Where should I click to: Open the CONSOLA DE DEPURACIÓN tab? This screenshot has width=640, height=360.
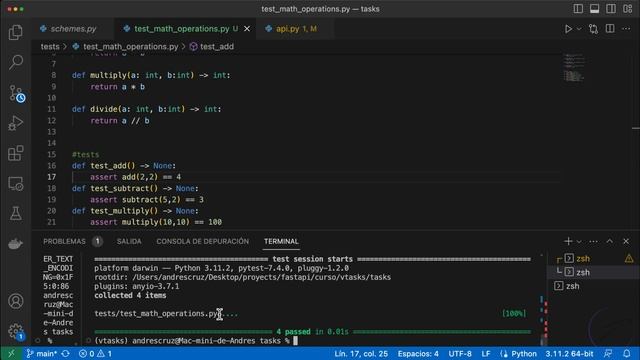202,242
